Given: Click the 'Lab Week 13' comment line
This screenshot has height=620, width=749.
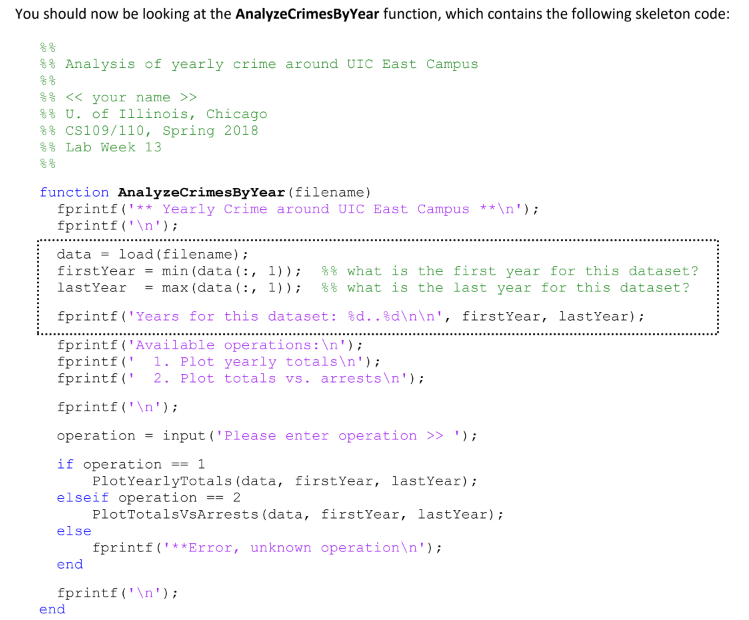Looking at the screenshot, I should (x=101, y=147).
